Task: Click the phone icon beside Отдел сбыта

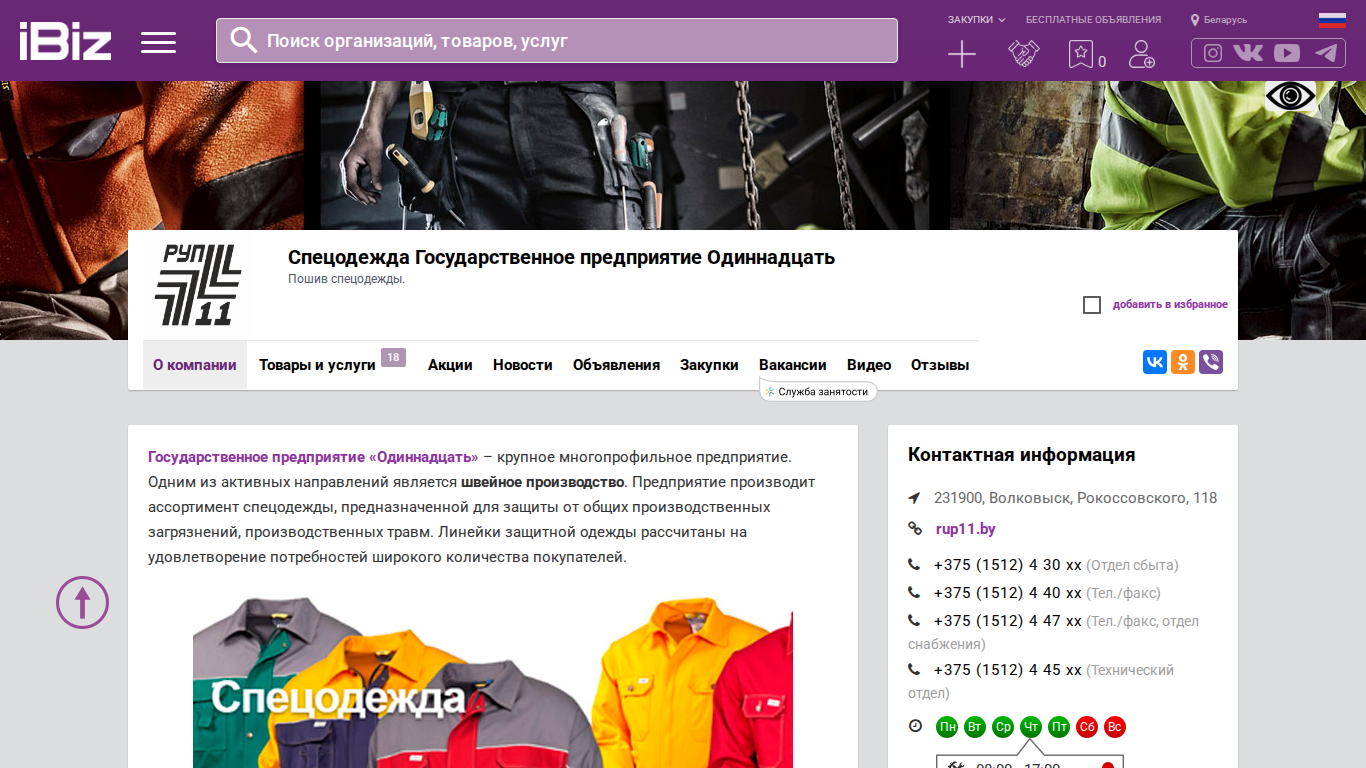Action: [x=914, y=565]
